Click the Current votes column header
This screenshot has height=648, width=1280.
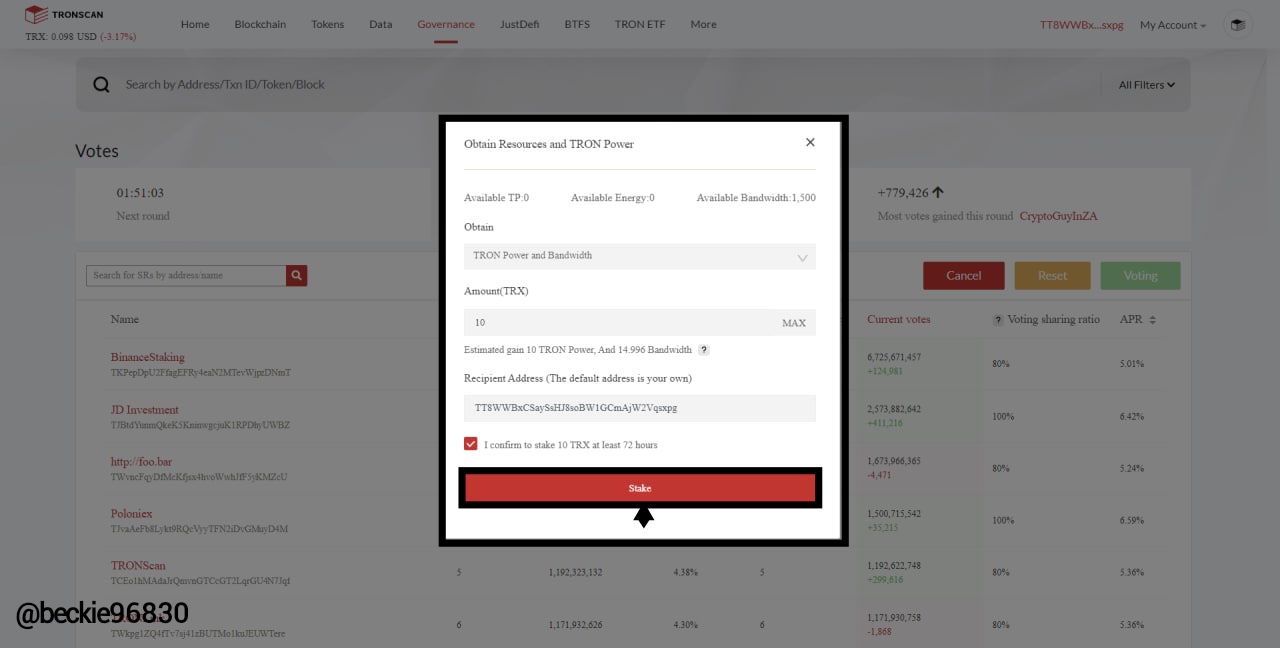click(898, 320)
